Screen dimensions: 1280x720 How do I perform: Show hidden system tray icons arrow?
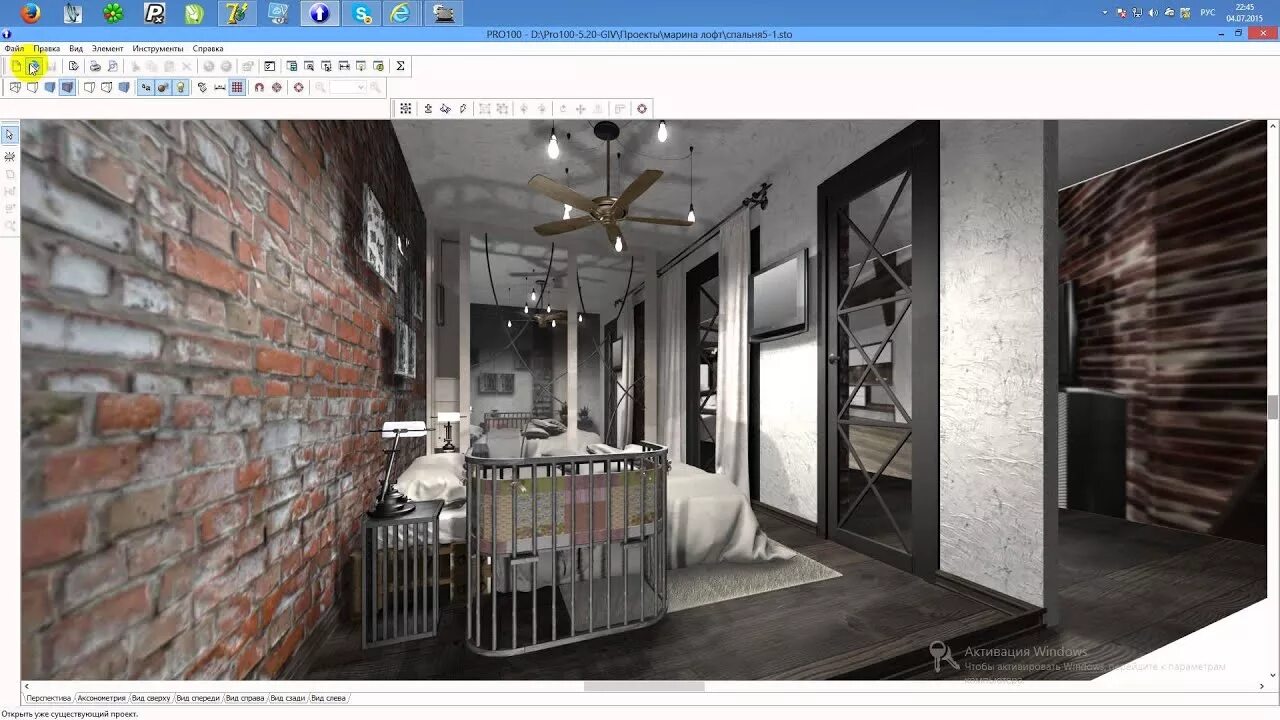pos(1105,12)
